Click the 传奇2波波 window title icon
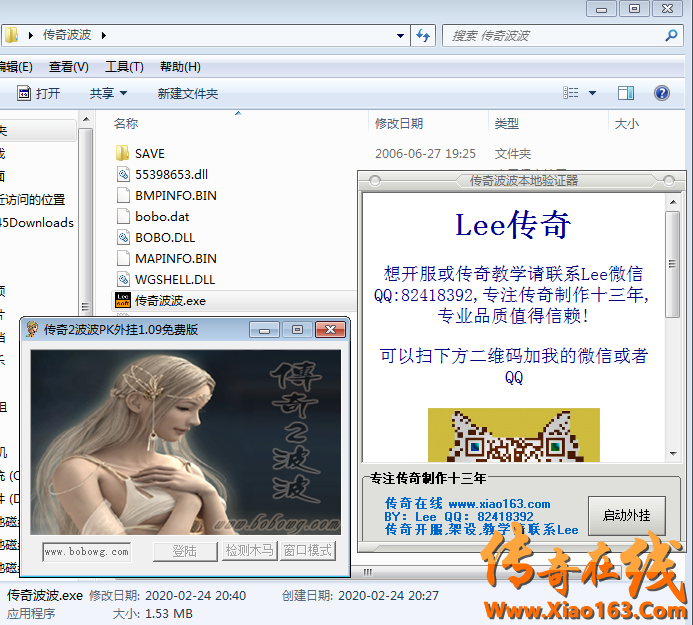The image size is (693, 625). tap(32, 329)
